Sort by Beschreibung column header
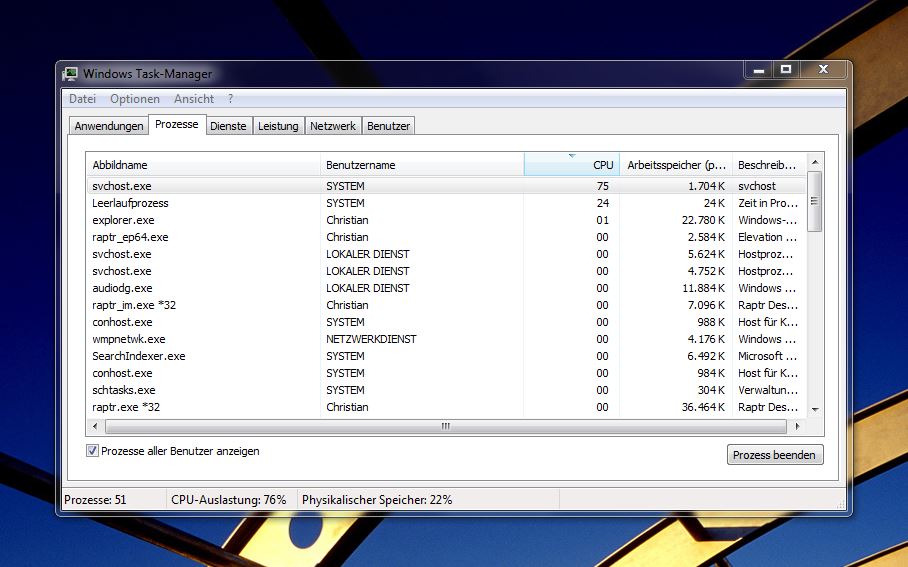This screenshot has height=567, width=908. (x=768, y=164)
